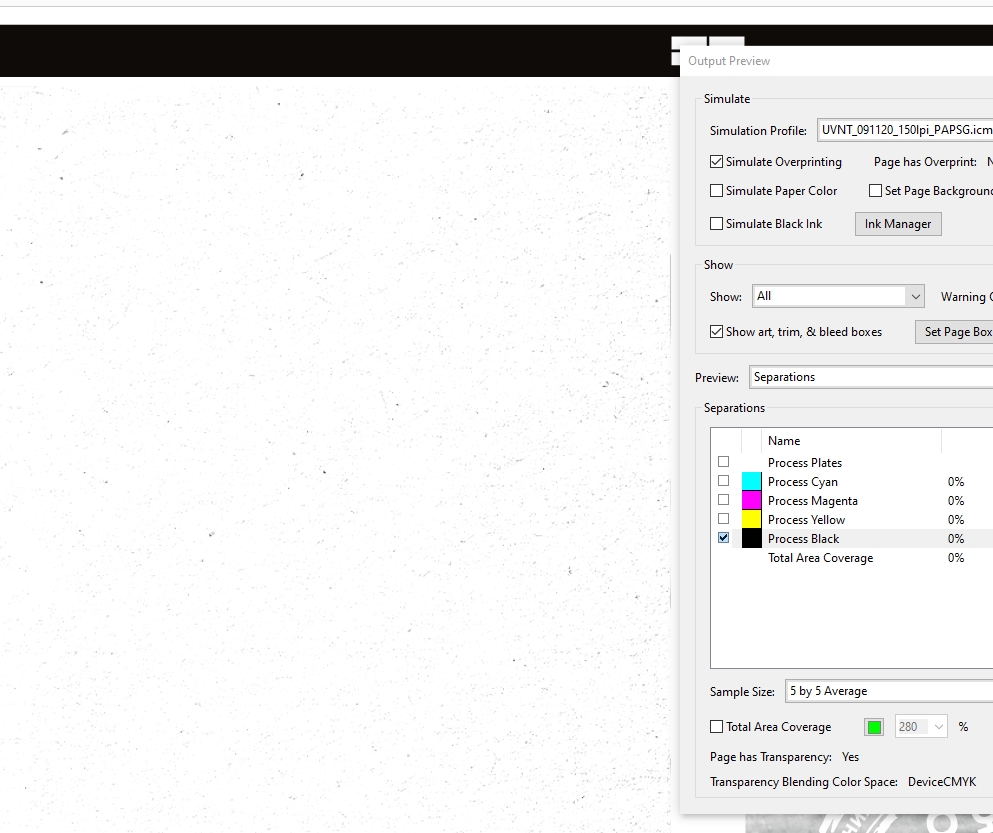Click the DeviceCMYK blending space value

(942, 782)
